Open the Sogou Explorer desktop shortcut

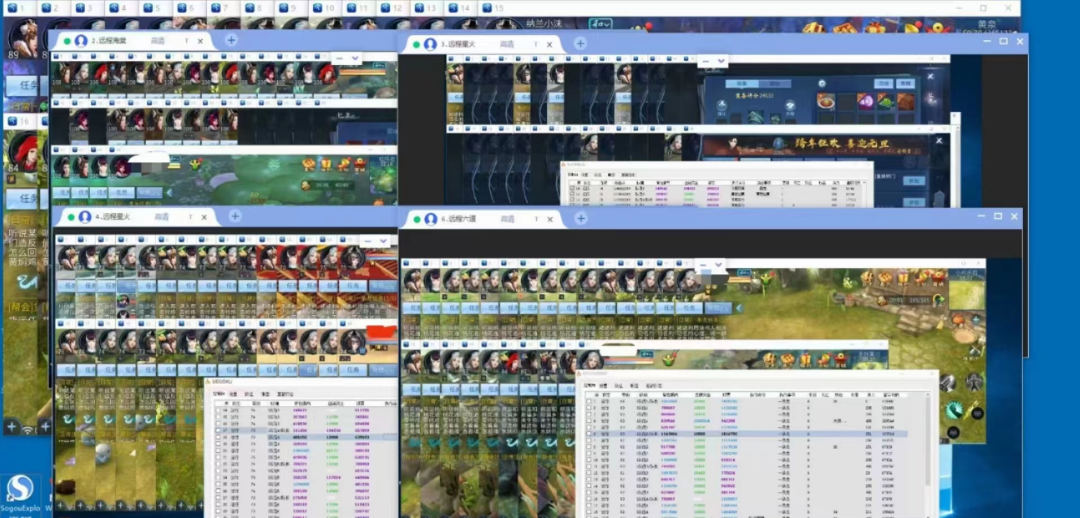(x=19, y=495)
